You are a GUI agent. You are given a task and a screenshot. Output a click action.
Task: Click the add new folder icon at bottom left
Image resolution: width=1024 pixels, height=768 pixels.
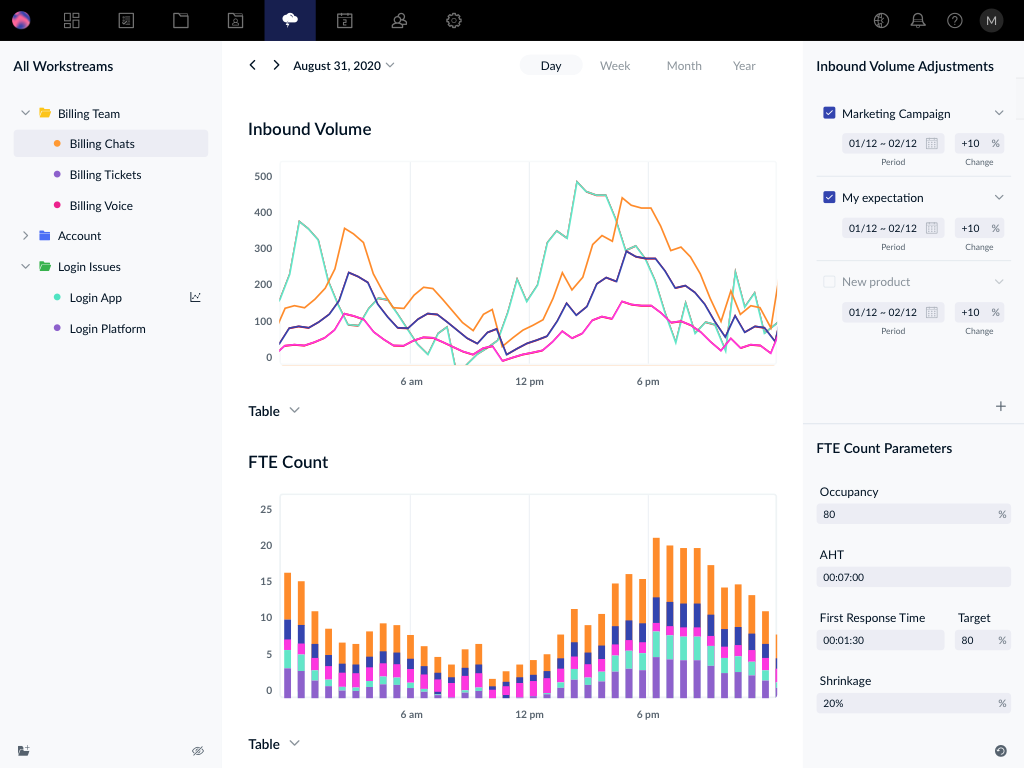pyautogui.click(x=23, y=751)
